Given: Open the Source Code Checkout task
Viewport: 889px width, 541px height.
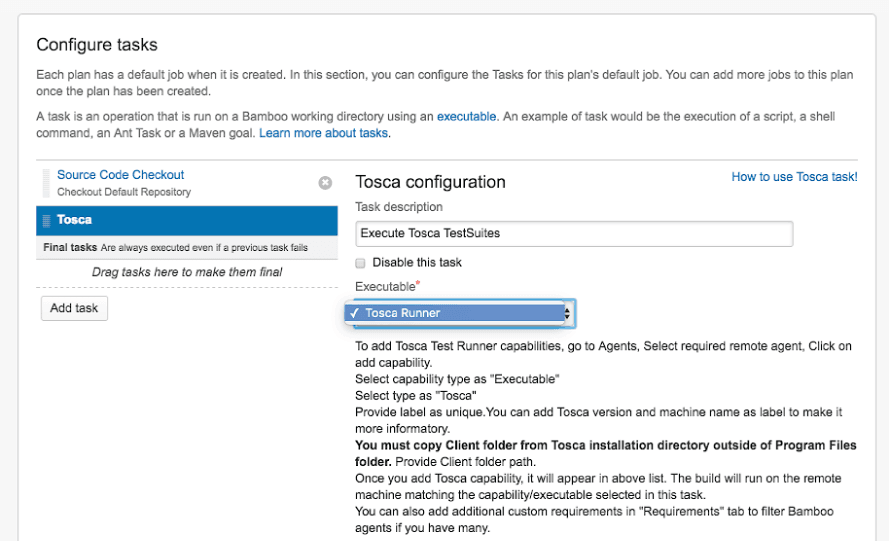Looking at the screenshot, I should coord(120,175).
